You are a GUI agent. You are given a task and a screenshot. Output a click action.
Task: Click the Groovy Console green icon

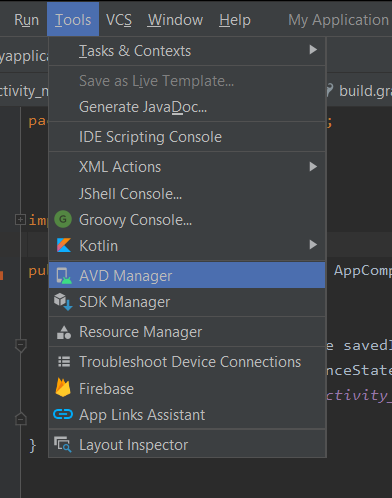pos(63,219)
